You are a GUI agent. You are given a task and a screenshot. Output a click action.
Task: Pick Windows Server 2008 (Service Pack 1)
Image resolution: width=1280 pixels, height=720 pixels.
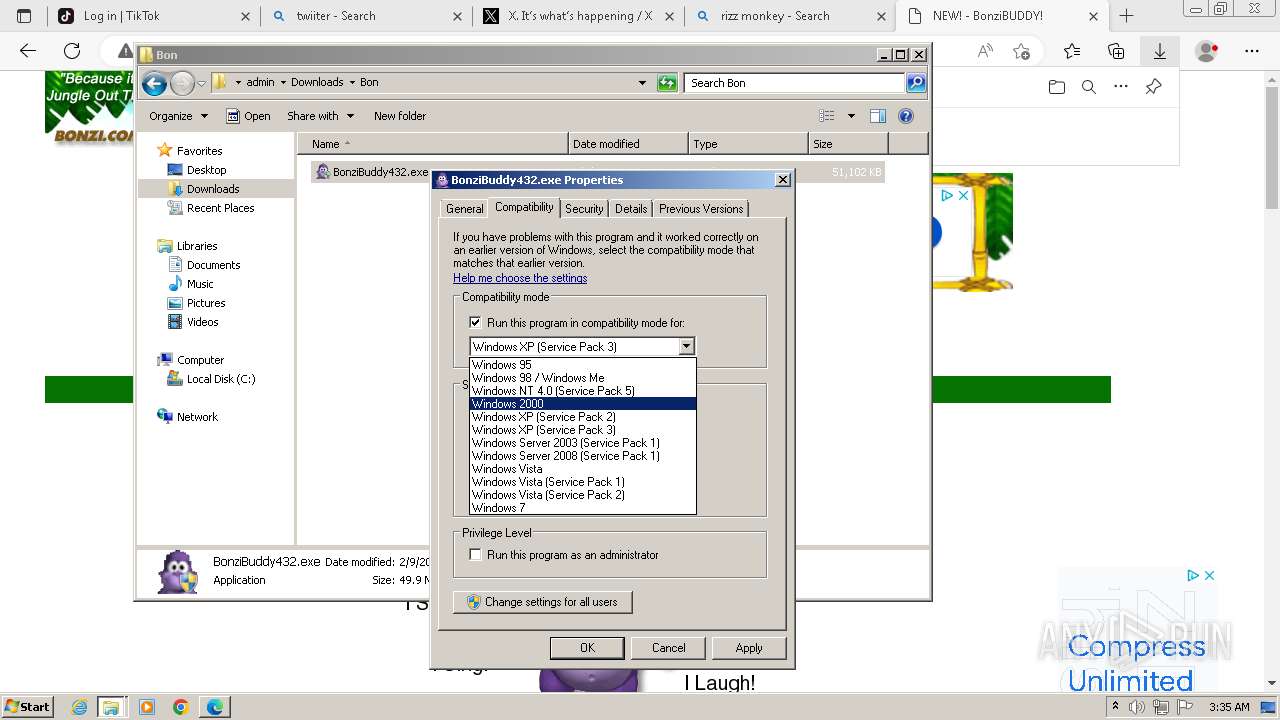[583, 456]
